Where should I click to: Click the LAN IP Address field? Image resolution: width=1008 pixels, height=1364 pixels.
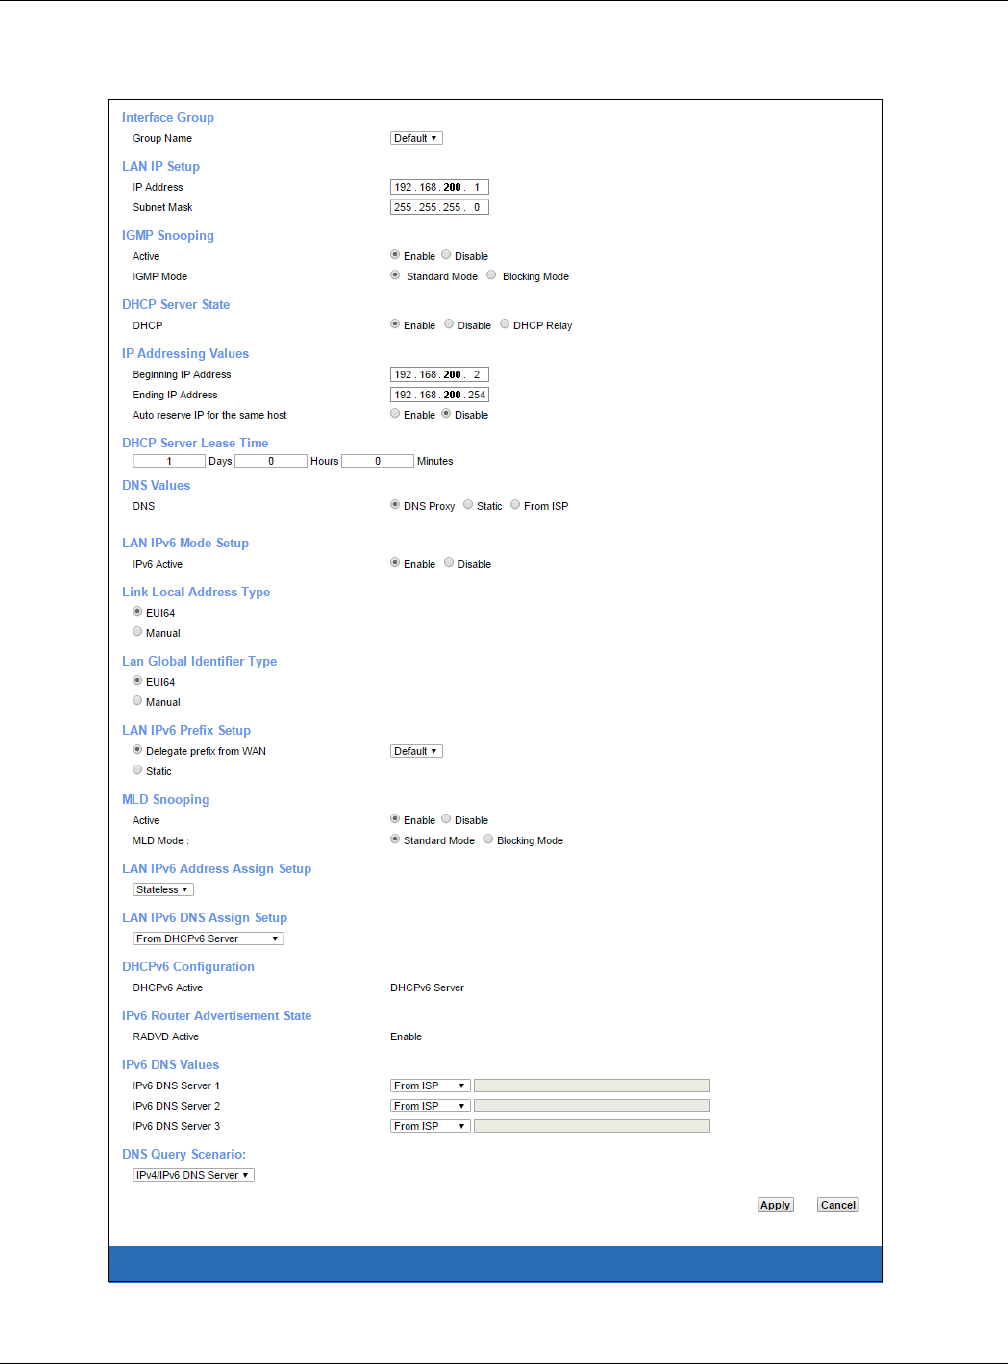[439, 187]
